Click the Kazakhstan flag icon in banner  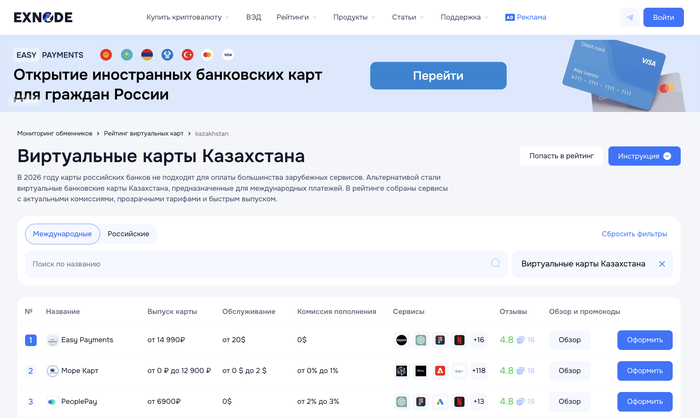click(127, 55)
